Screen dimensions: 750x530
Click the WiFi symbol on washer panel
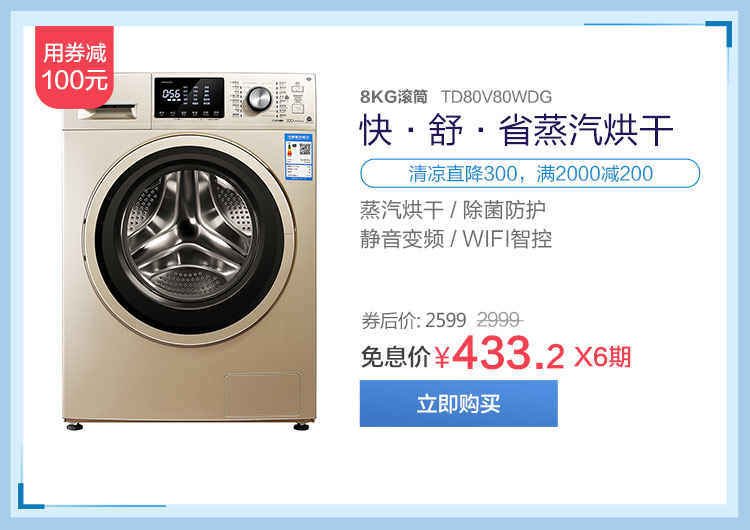(x=308, y=79)
